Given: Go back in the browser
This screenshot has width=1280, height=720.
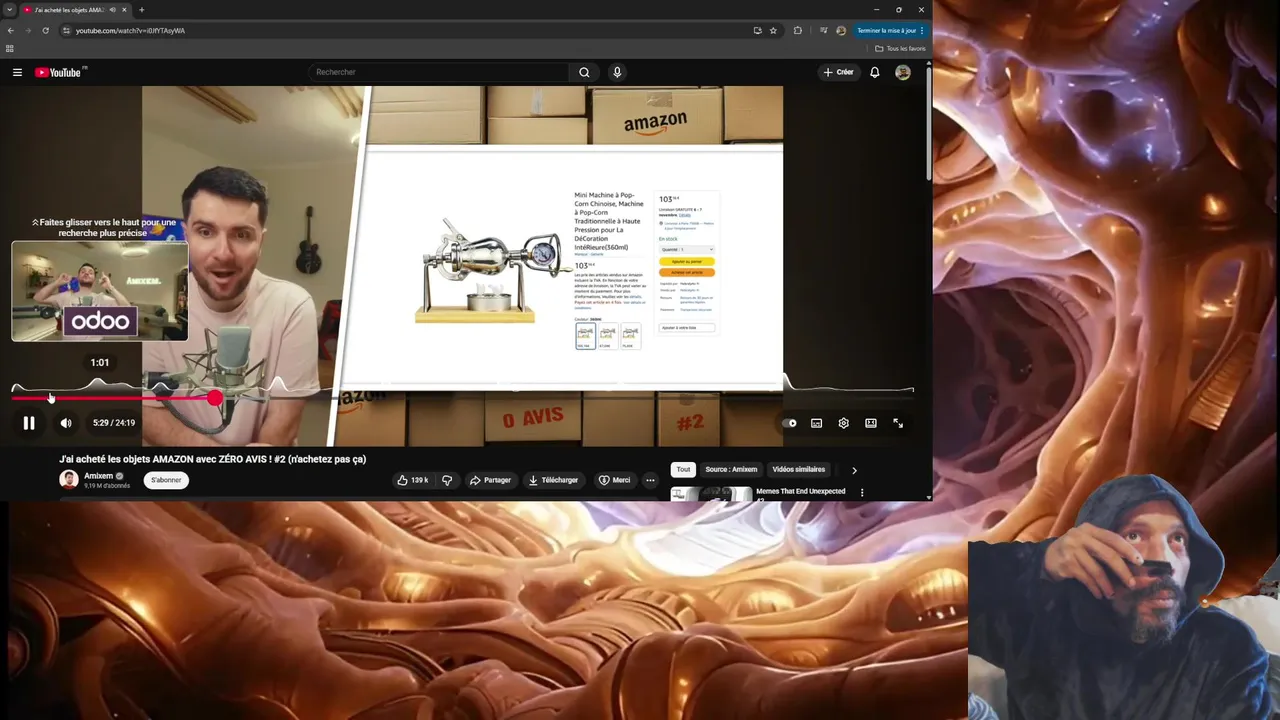Looking at the screenshot, I should pyautogui.click(x=10, y=31).
